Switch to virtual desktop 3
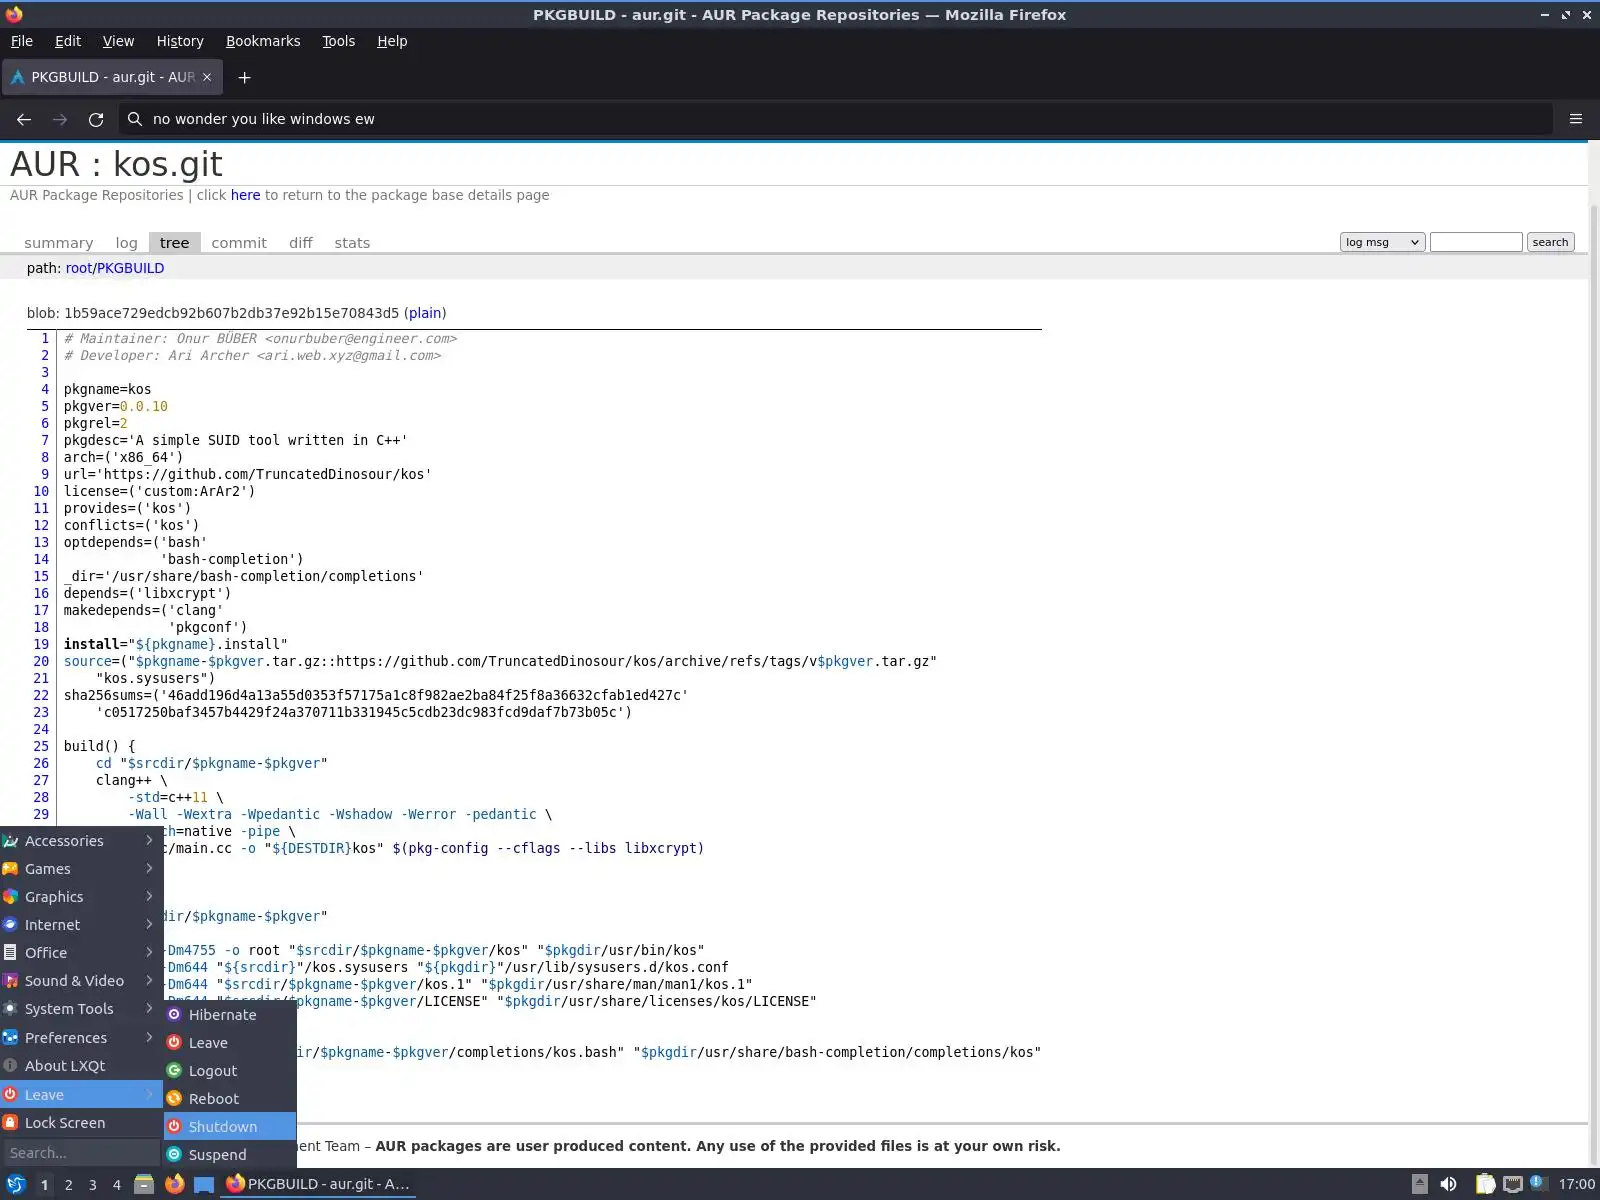This screenshot has height=1200, width=1600. coord(92,1185)
